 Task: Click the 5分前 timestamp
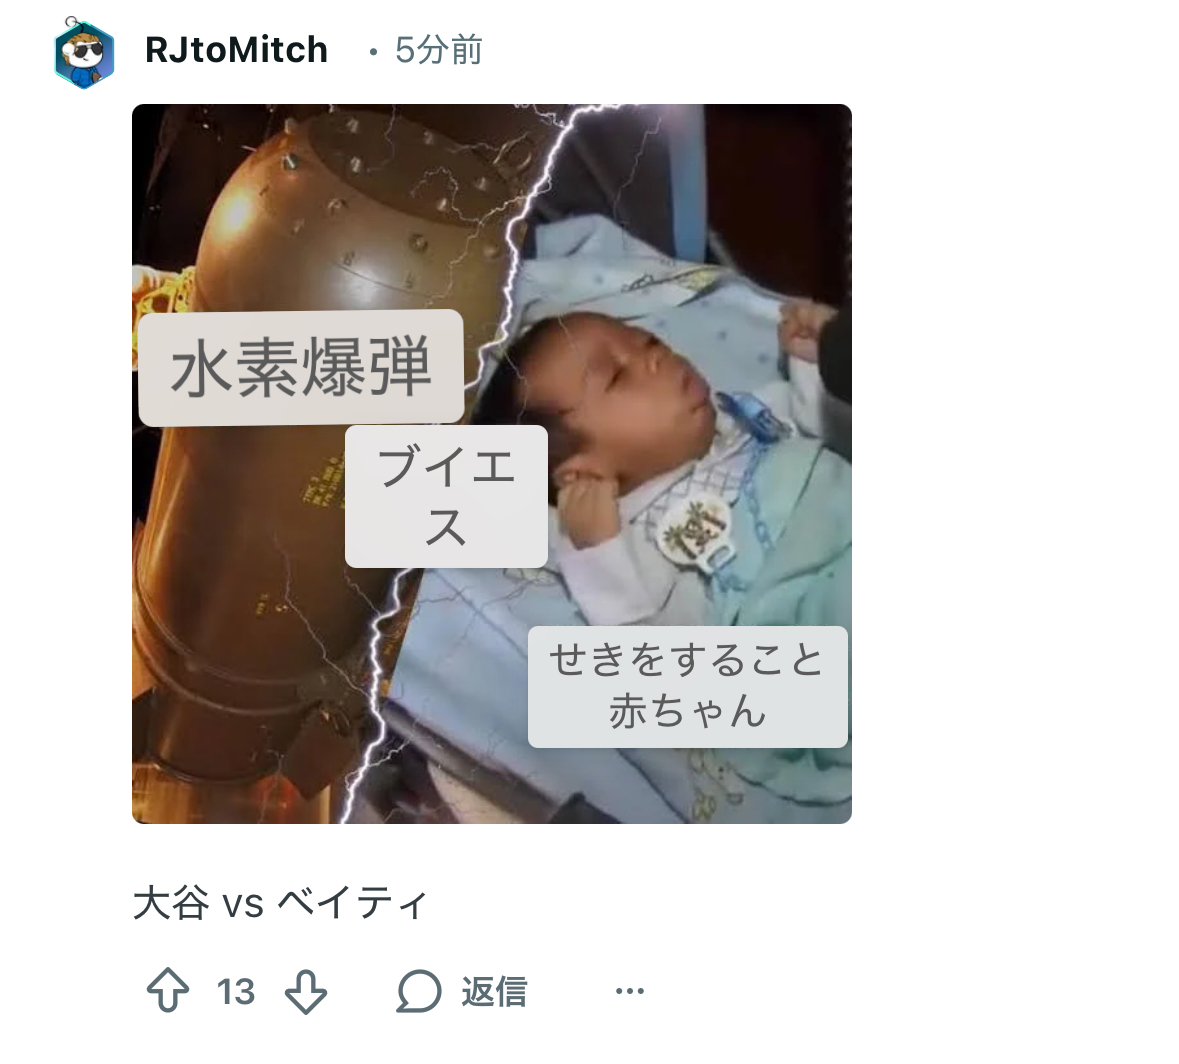click(x=438, y=50)
